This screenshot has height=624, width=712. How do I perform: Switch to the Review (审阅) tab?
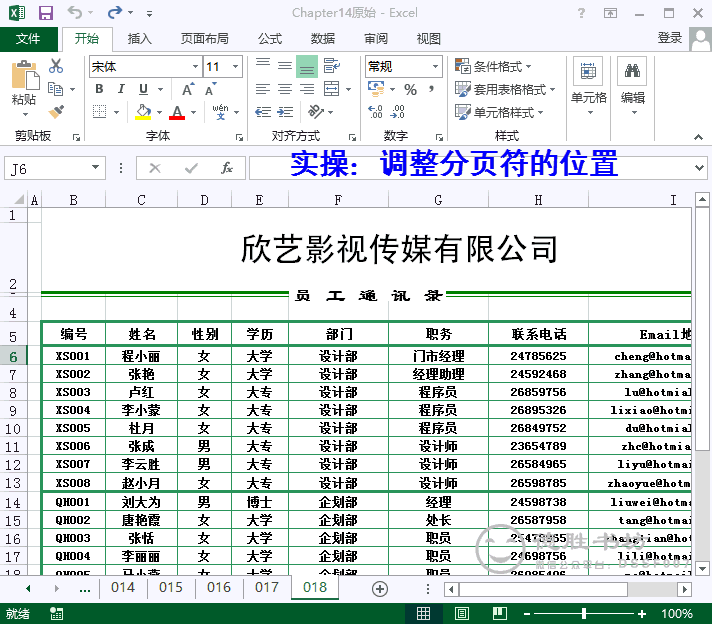pos(376,39)
